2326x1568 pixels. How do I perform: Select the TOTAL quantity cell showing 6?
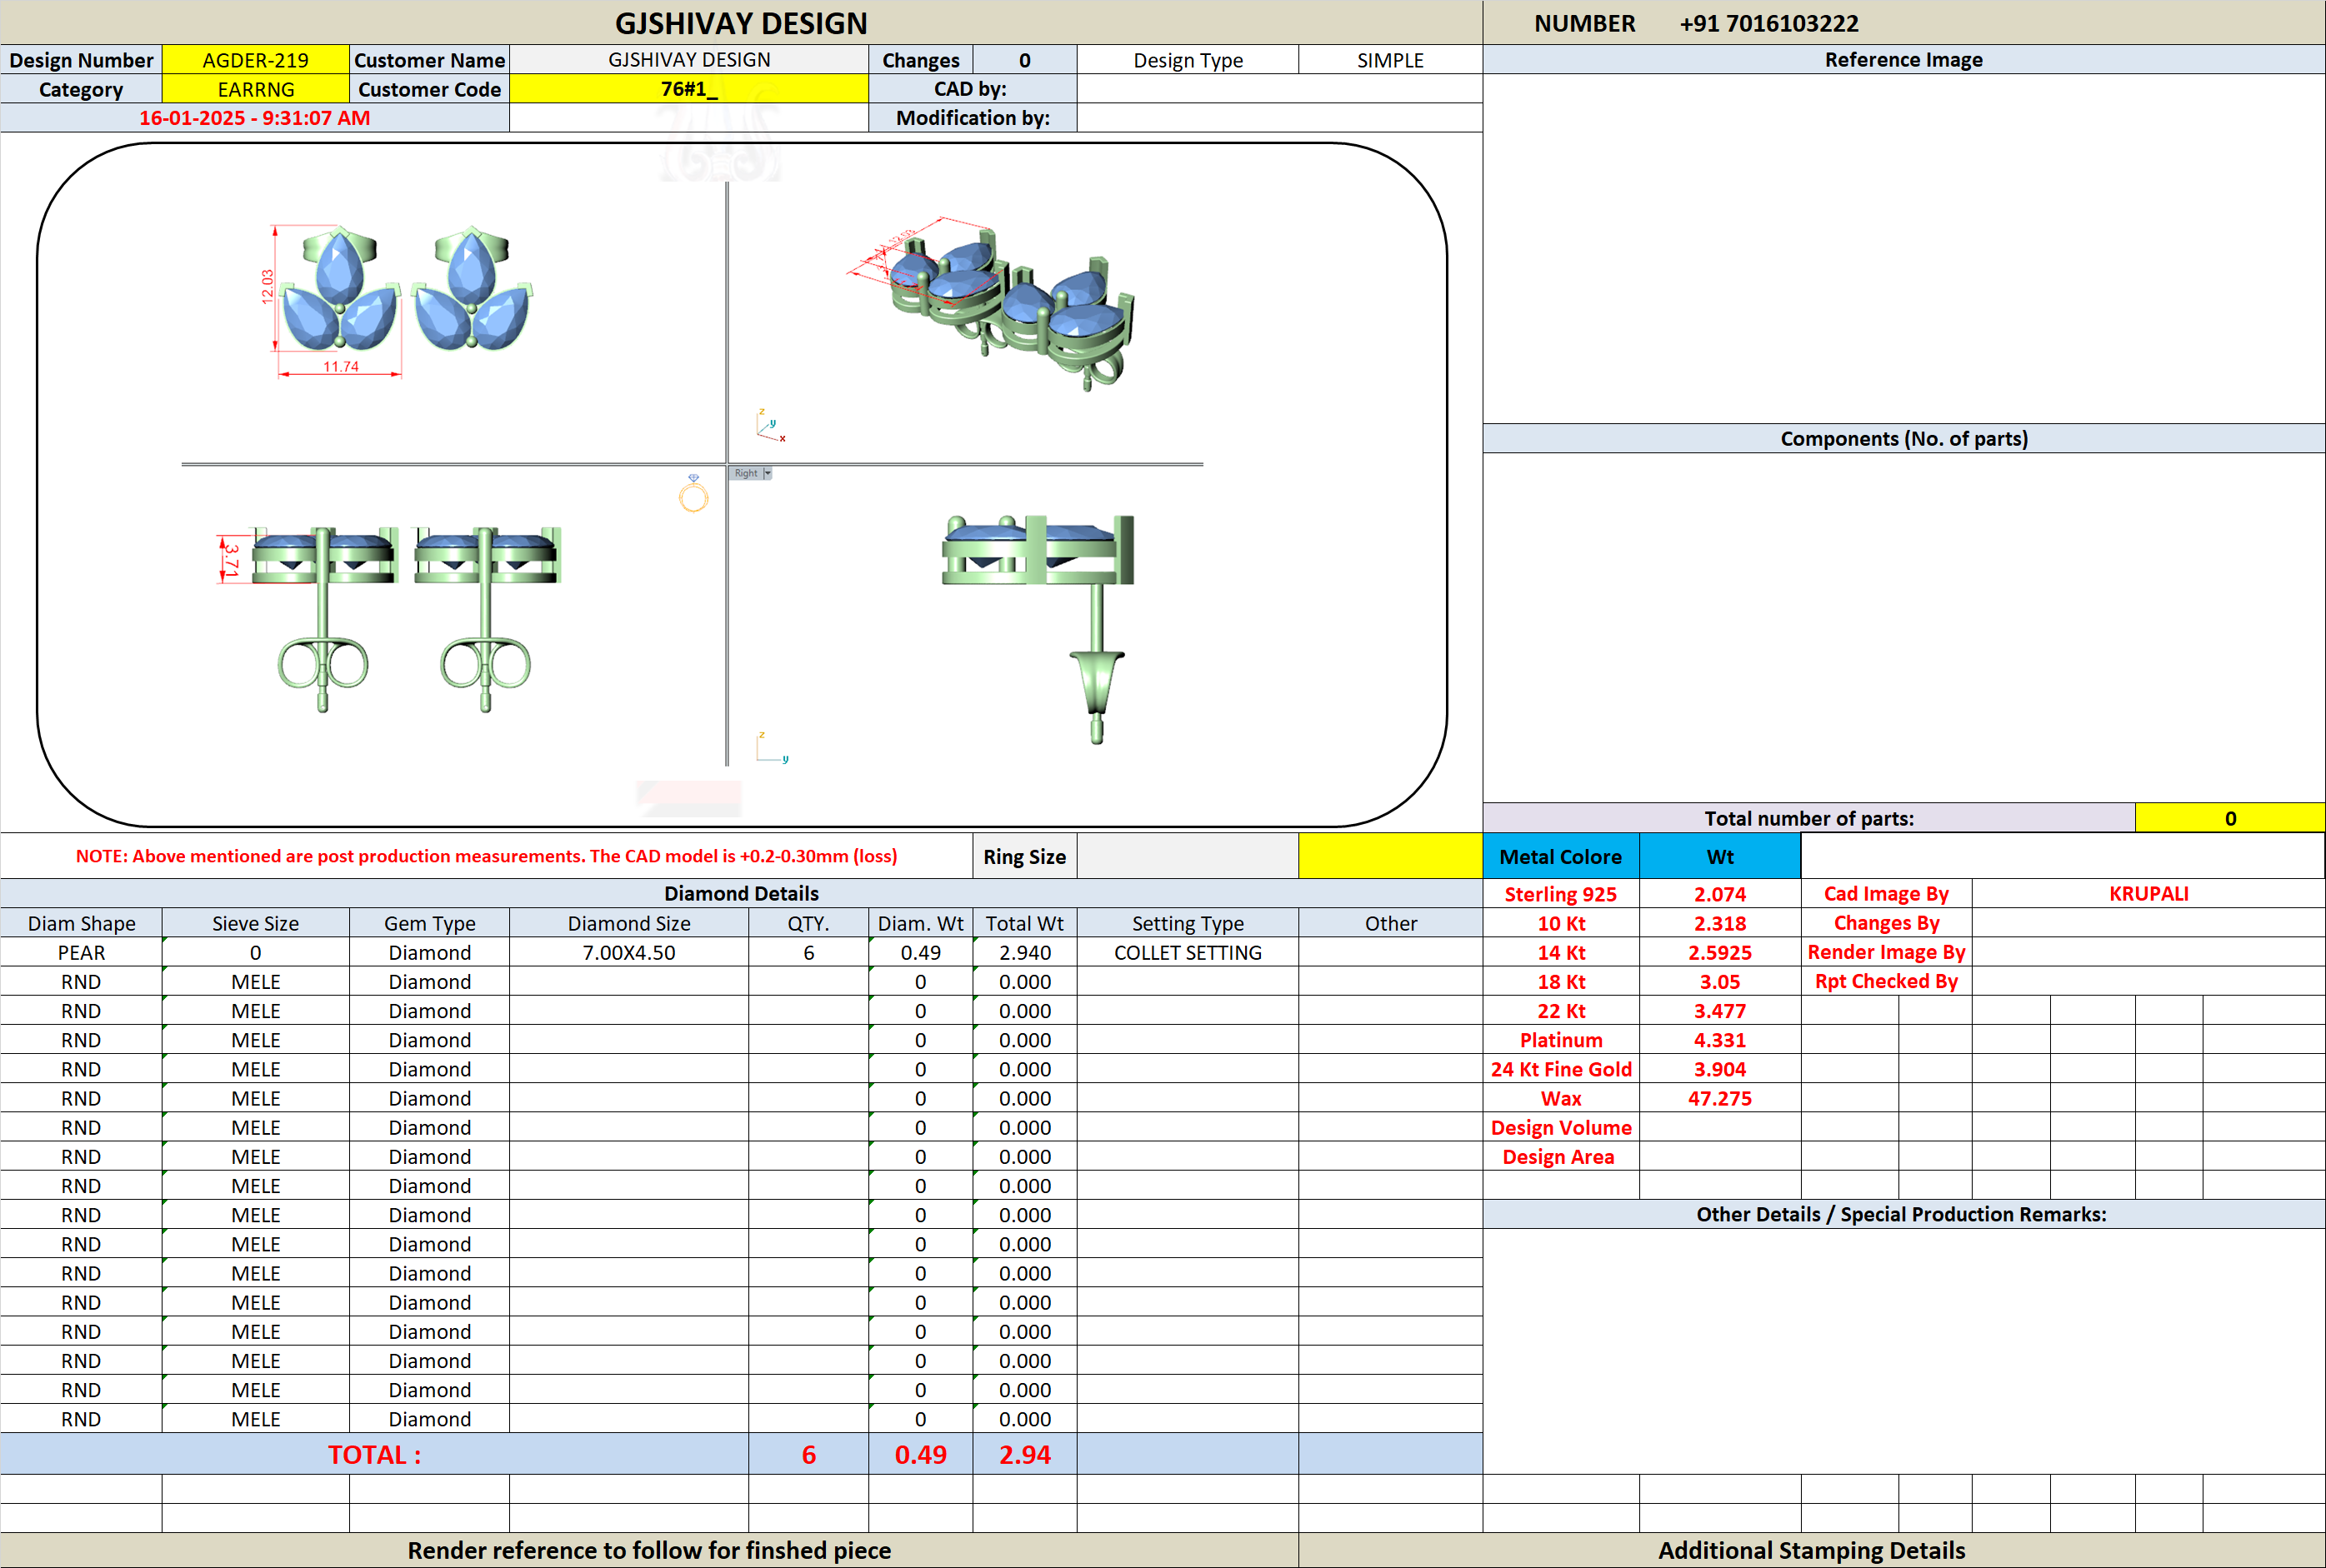(x=808, y=1454)
